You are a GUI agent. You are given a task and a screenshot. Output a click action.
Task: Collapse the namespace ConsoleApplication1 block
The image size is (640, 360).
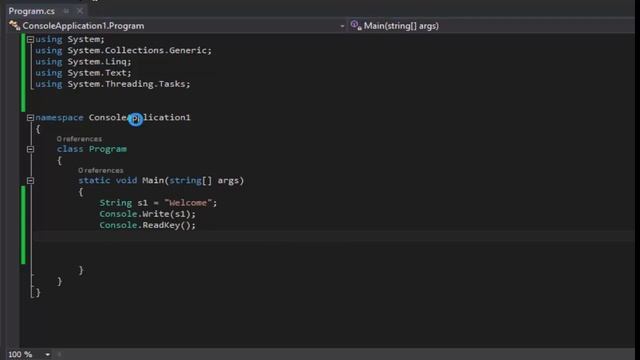coord(30,118)
